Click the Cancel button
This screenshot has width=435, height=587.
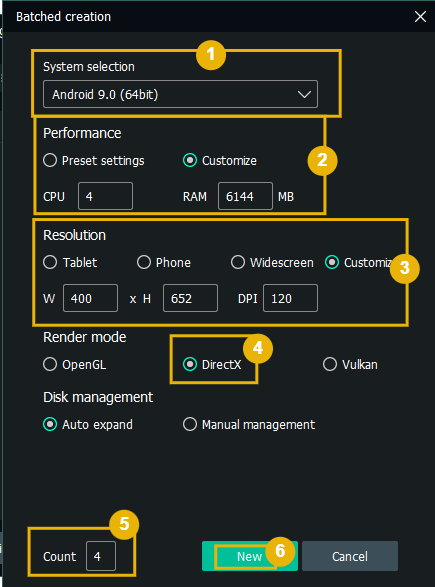[350, 556]
